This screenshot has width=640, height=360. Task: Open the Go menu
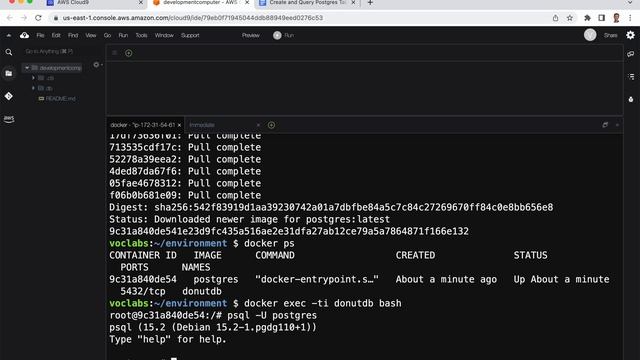[x=107, y=36]
